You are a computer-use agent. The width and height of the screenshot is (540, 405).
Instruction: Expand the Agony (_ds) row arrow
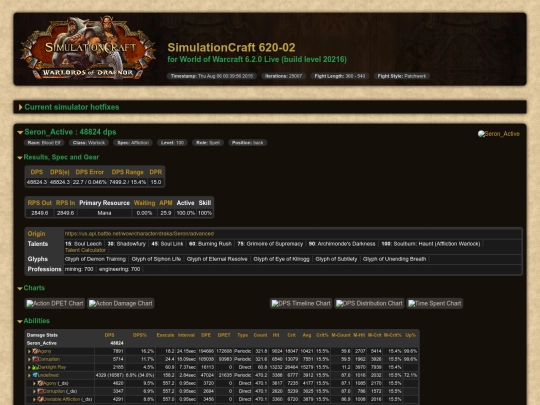[34, 383]
